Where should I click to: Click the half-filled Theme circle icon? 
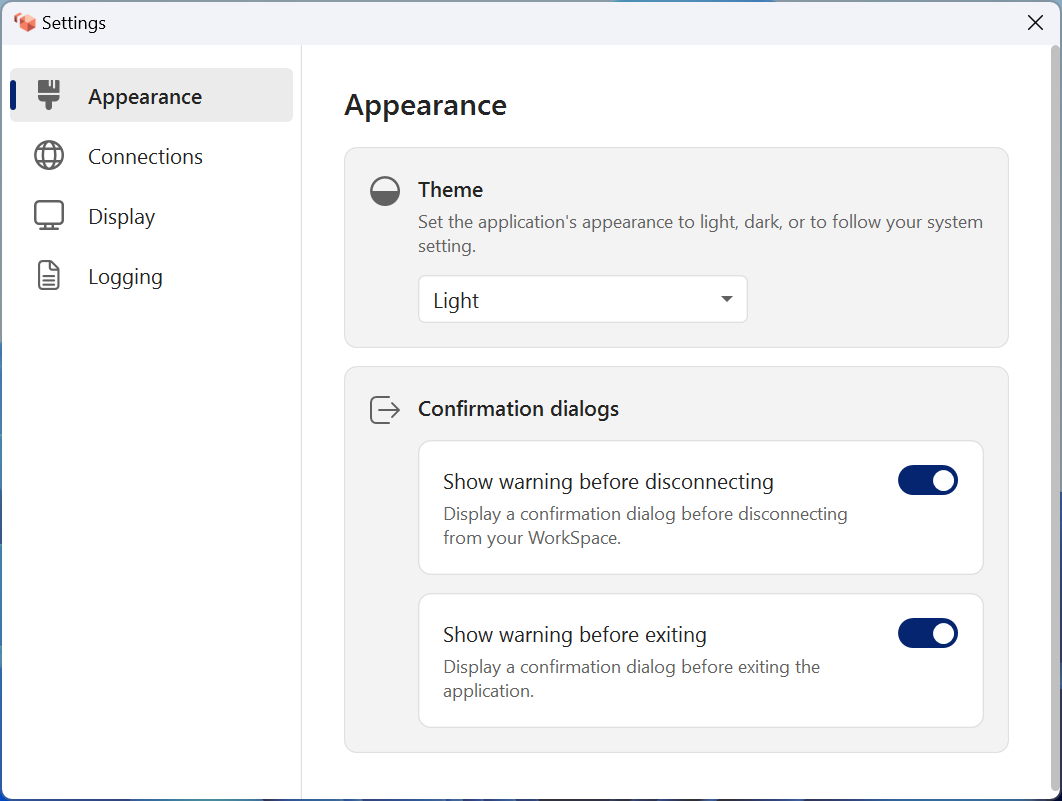point(385,191)
